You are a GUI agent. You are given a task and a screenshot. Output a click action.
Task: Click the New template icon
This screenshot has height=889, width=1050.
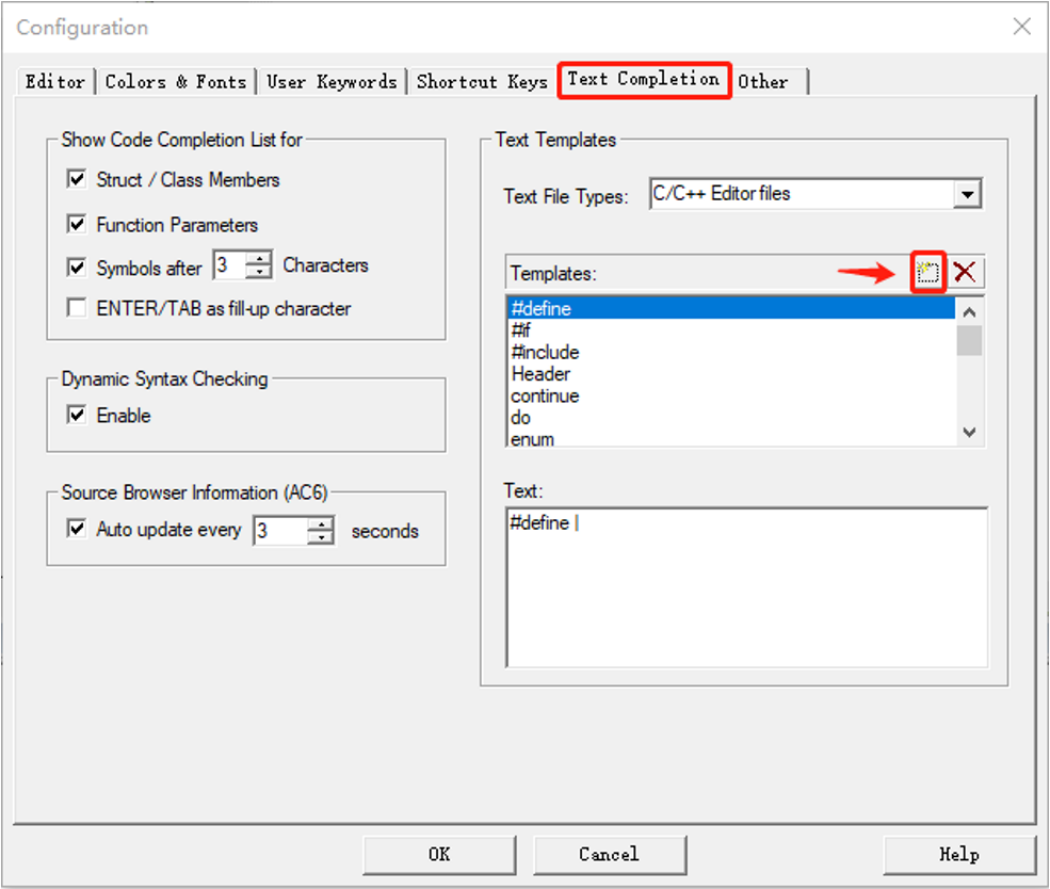point(928,272)
